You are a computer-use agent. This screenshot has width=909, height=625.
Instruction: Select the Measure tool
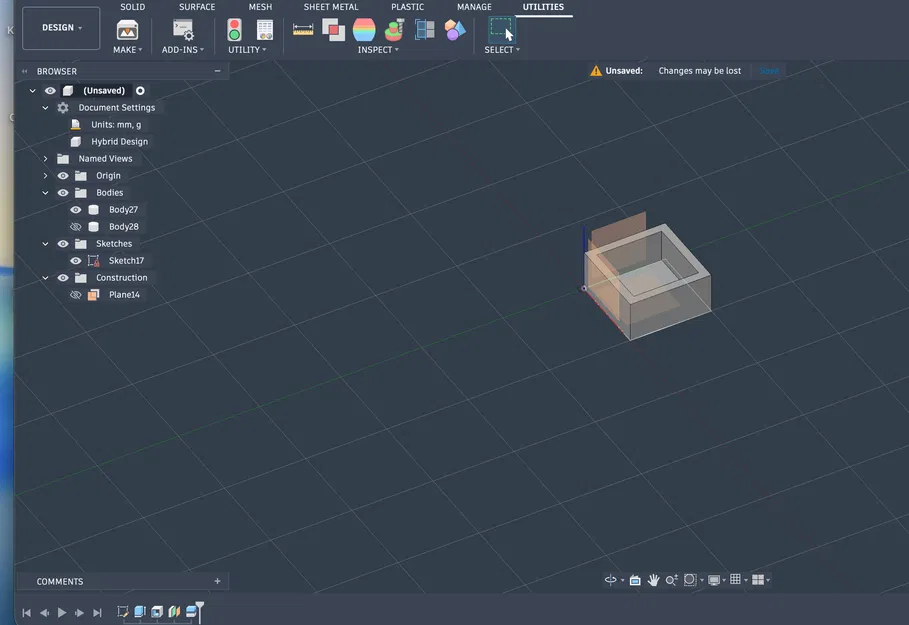(x=303, y=29)
